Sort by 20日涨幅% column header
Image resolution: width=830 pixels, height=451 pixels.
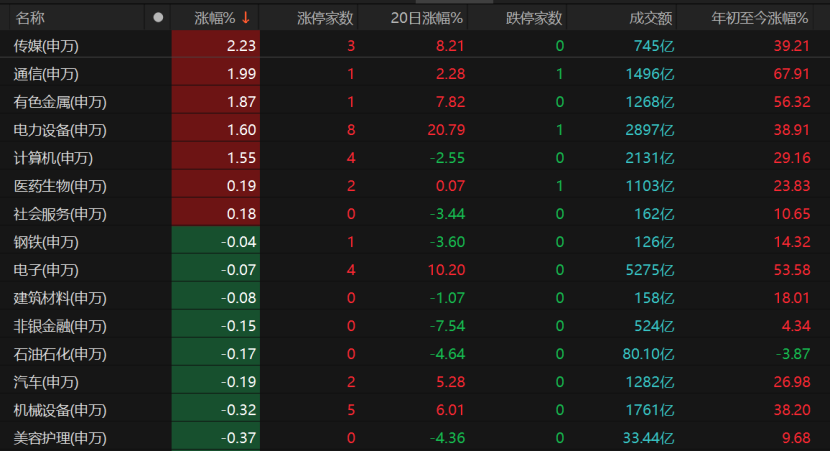(x=427, y=18)
